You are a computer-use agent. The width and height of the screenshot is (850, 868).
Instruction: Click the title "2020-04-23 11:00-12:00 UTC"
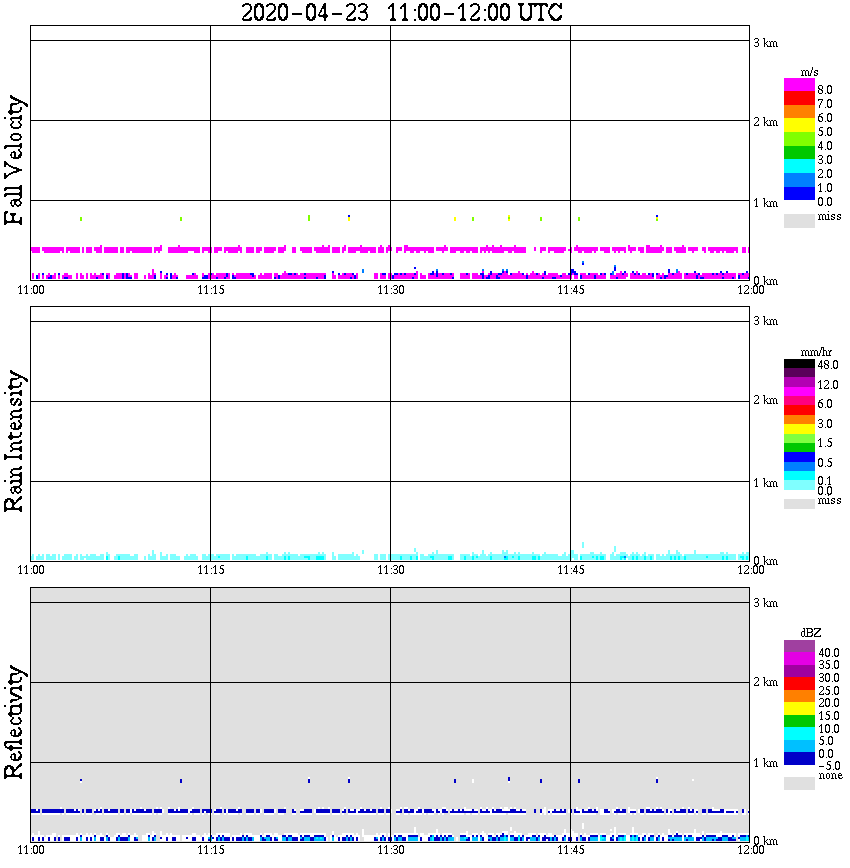point(401,12)
